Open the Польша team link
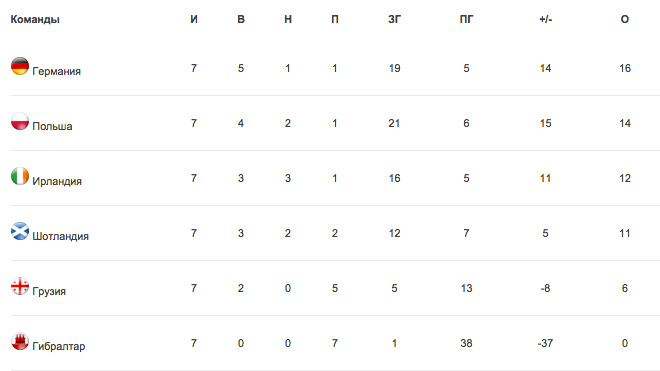Screen dimensions: 660x371 [52, 126]
